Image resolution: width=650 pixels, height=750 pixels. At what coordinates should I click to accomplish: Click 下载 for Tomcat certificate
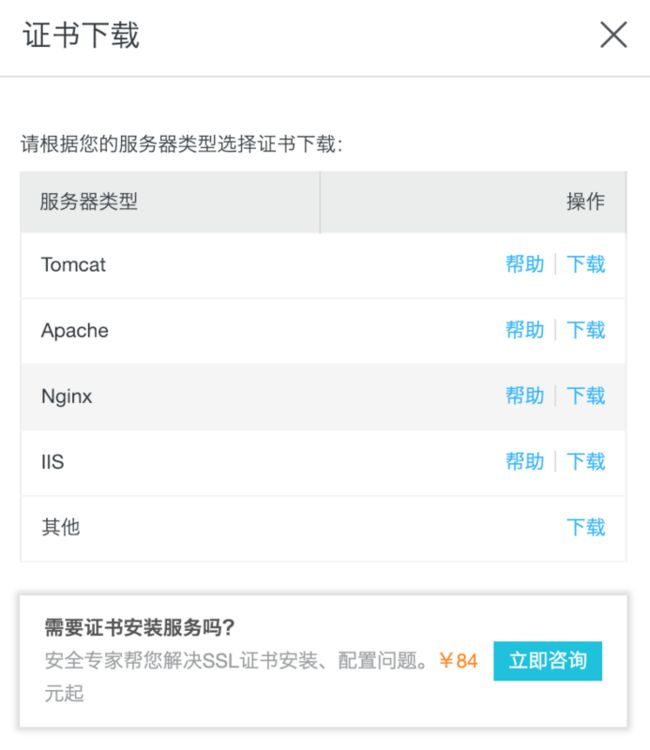pyautogui.click(x=586, y=264)
